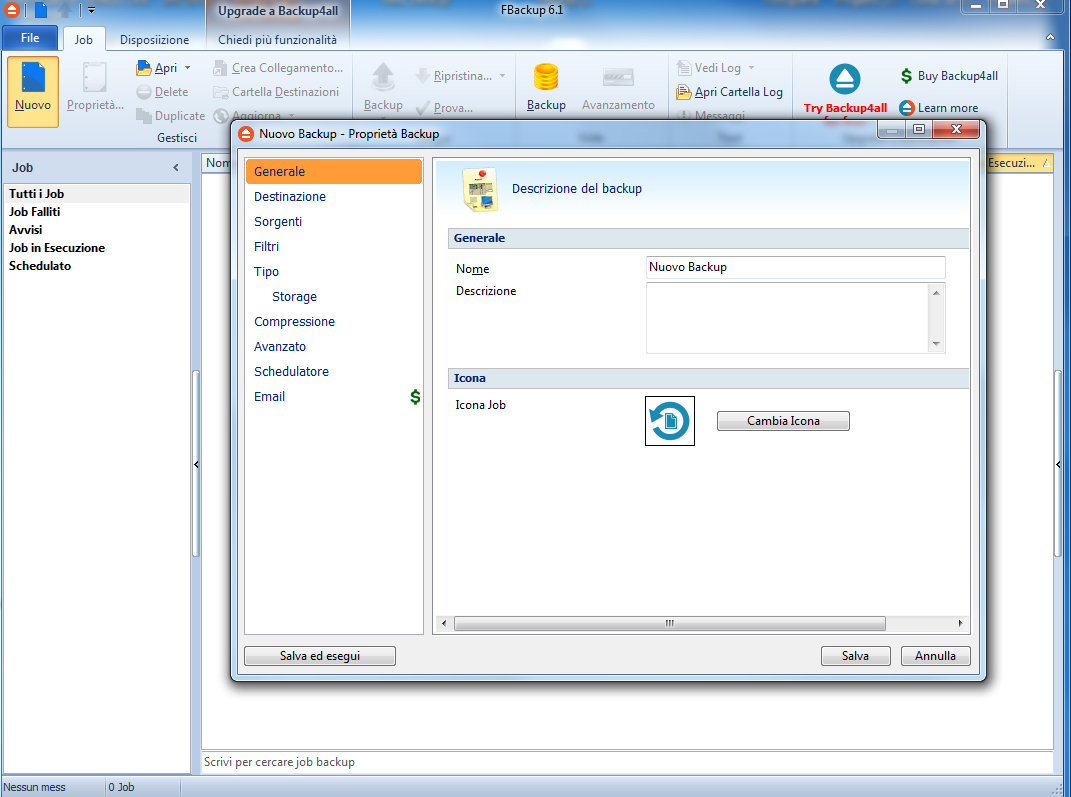Viewport: 1071px width, 797px height.
Task: Select Destinazione in the properties list
Action: [290, 197]
